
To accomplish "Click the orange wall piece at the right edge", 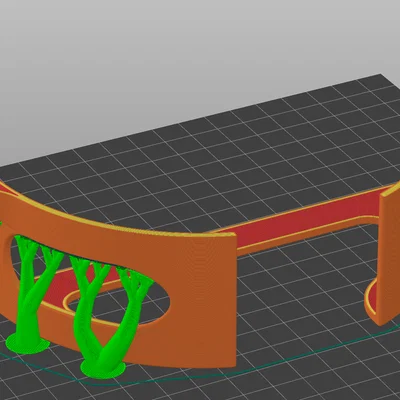I will pos(388,253).
